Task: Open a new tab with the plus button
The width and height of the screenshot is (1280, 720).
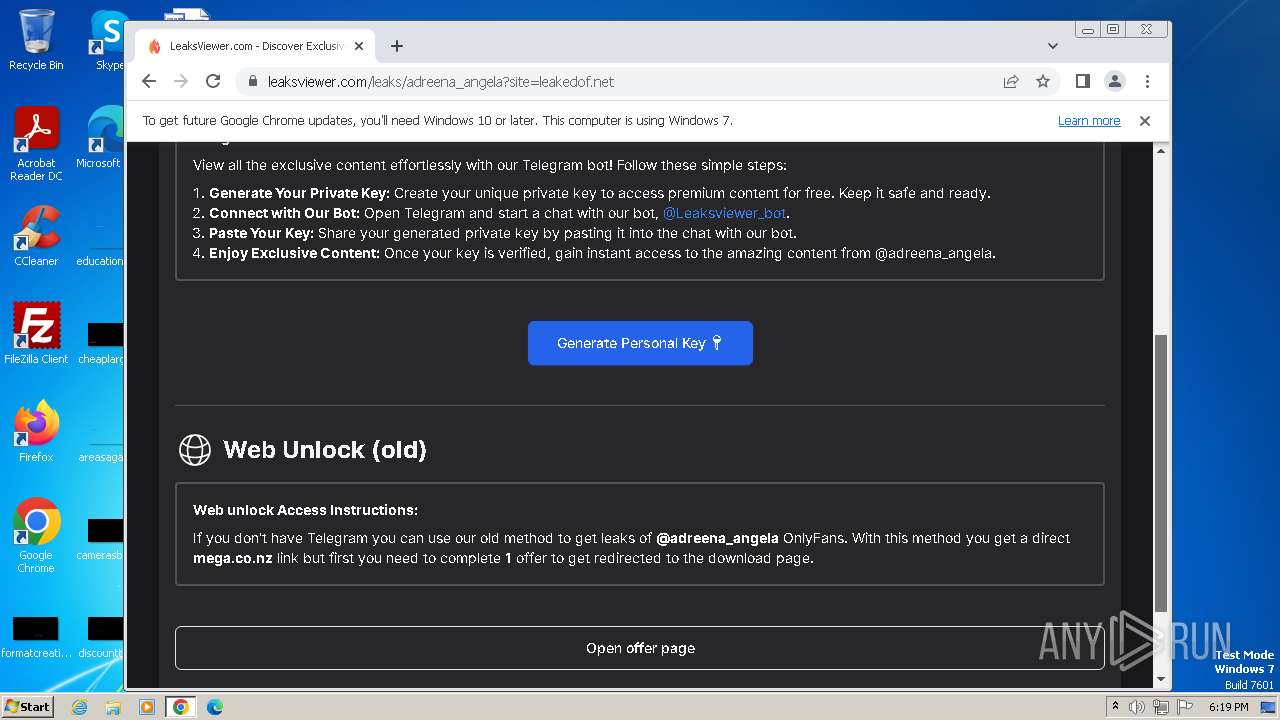Action: click(x=397, y=46)
